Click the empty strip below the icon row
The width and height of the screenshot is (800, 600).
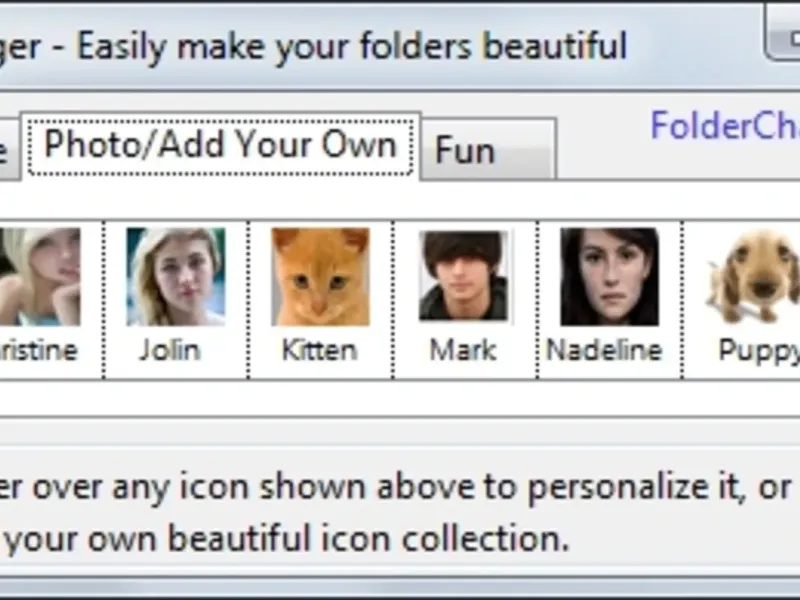point(400,398)
